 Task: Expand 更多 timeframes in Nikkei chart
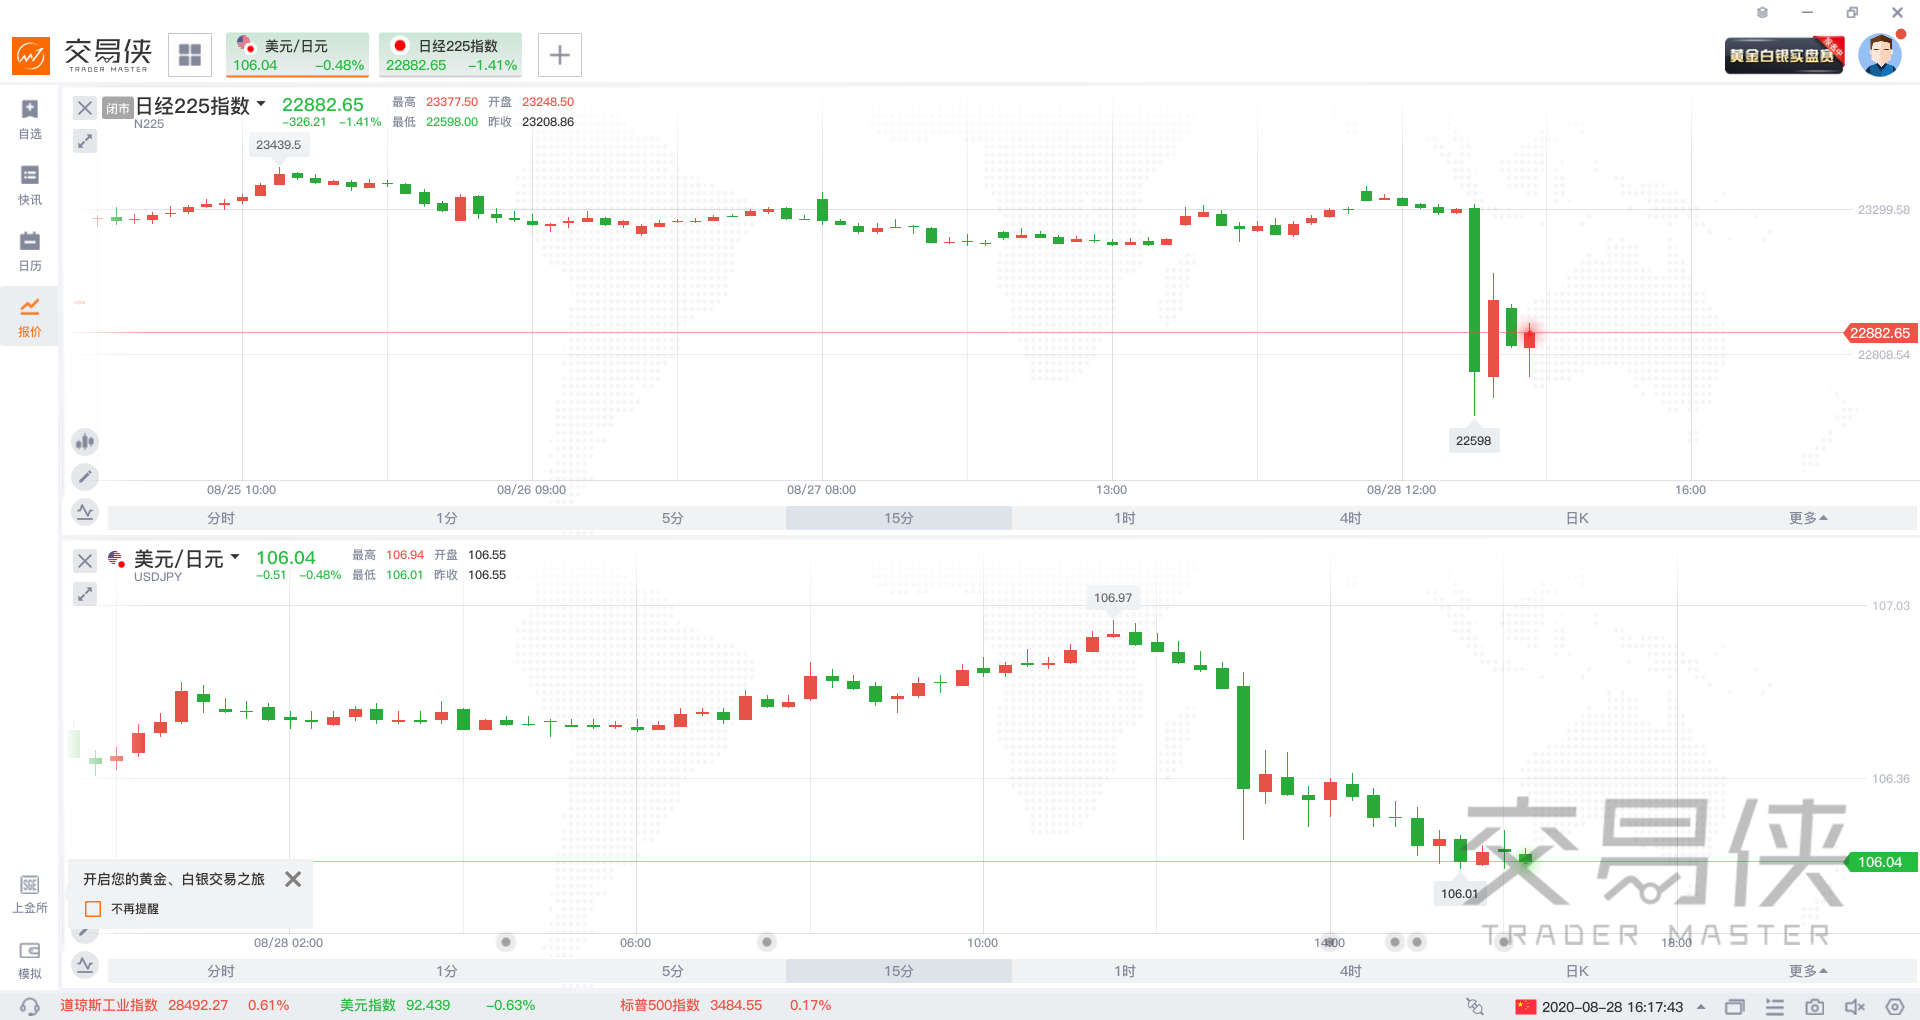tap(1808, 518)
